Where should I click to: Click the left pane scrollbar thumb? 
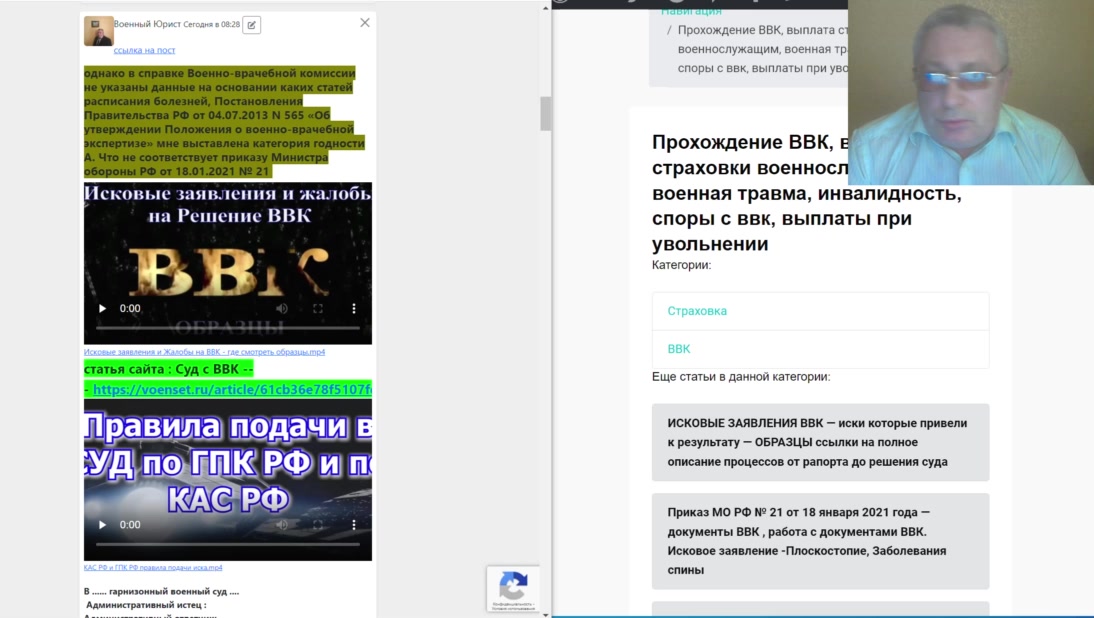click(x=546, y=113)
